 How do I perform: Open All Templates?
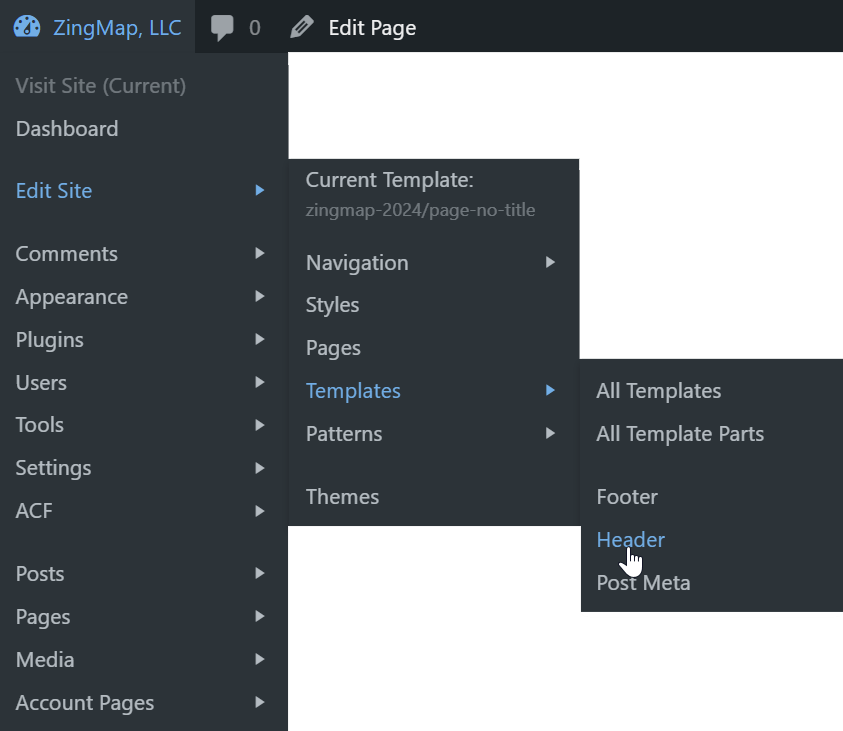pos(659,391)
